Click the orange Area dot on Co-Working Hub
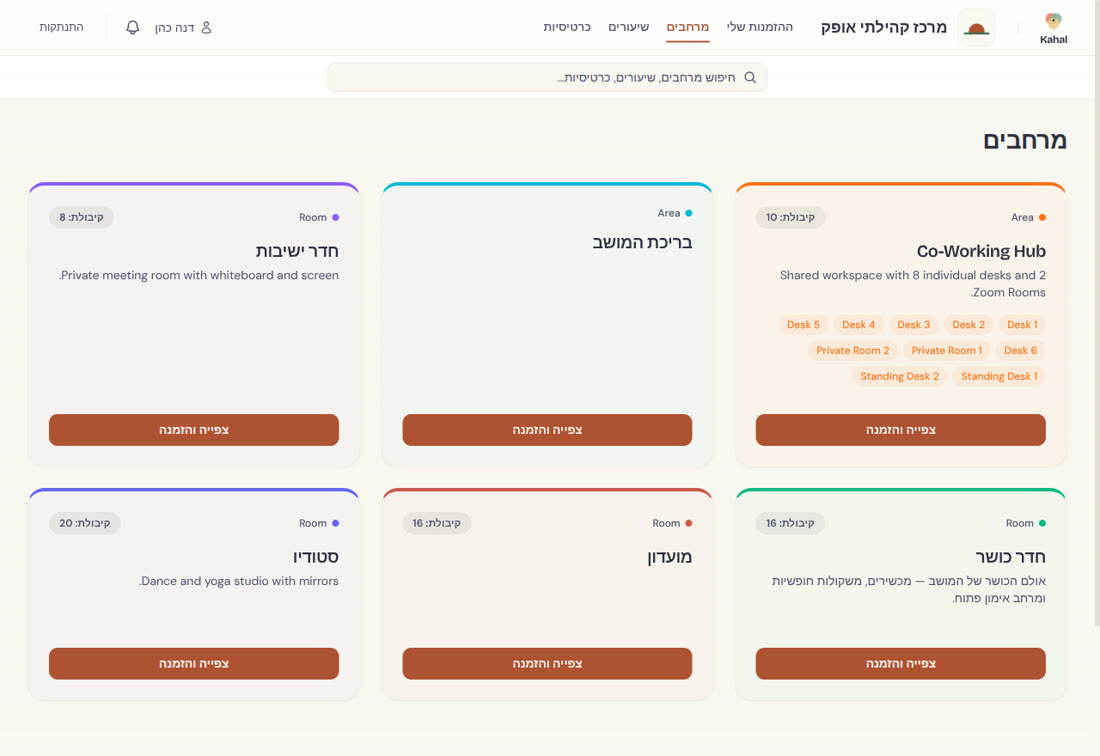This screenshot has height=756, width=1100. pos(1042,217)
